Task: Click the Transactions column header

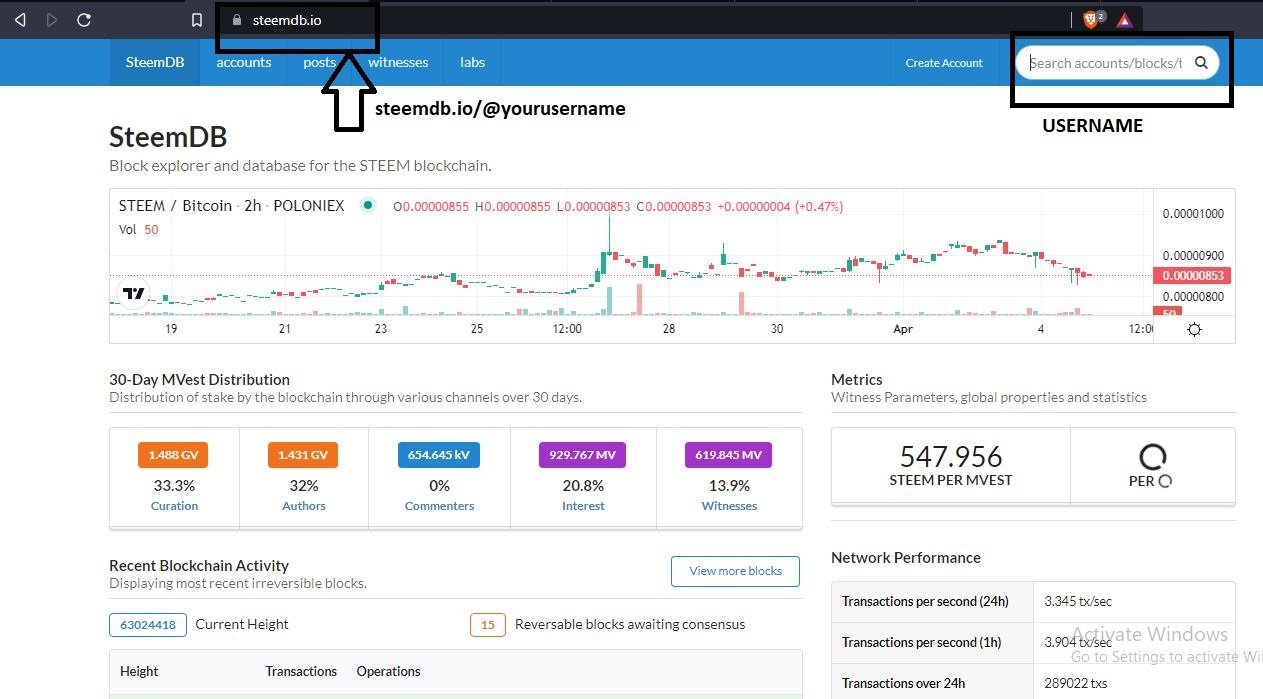Action: coord(301,671)
